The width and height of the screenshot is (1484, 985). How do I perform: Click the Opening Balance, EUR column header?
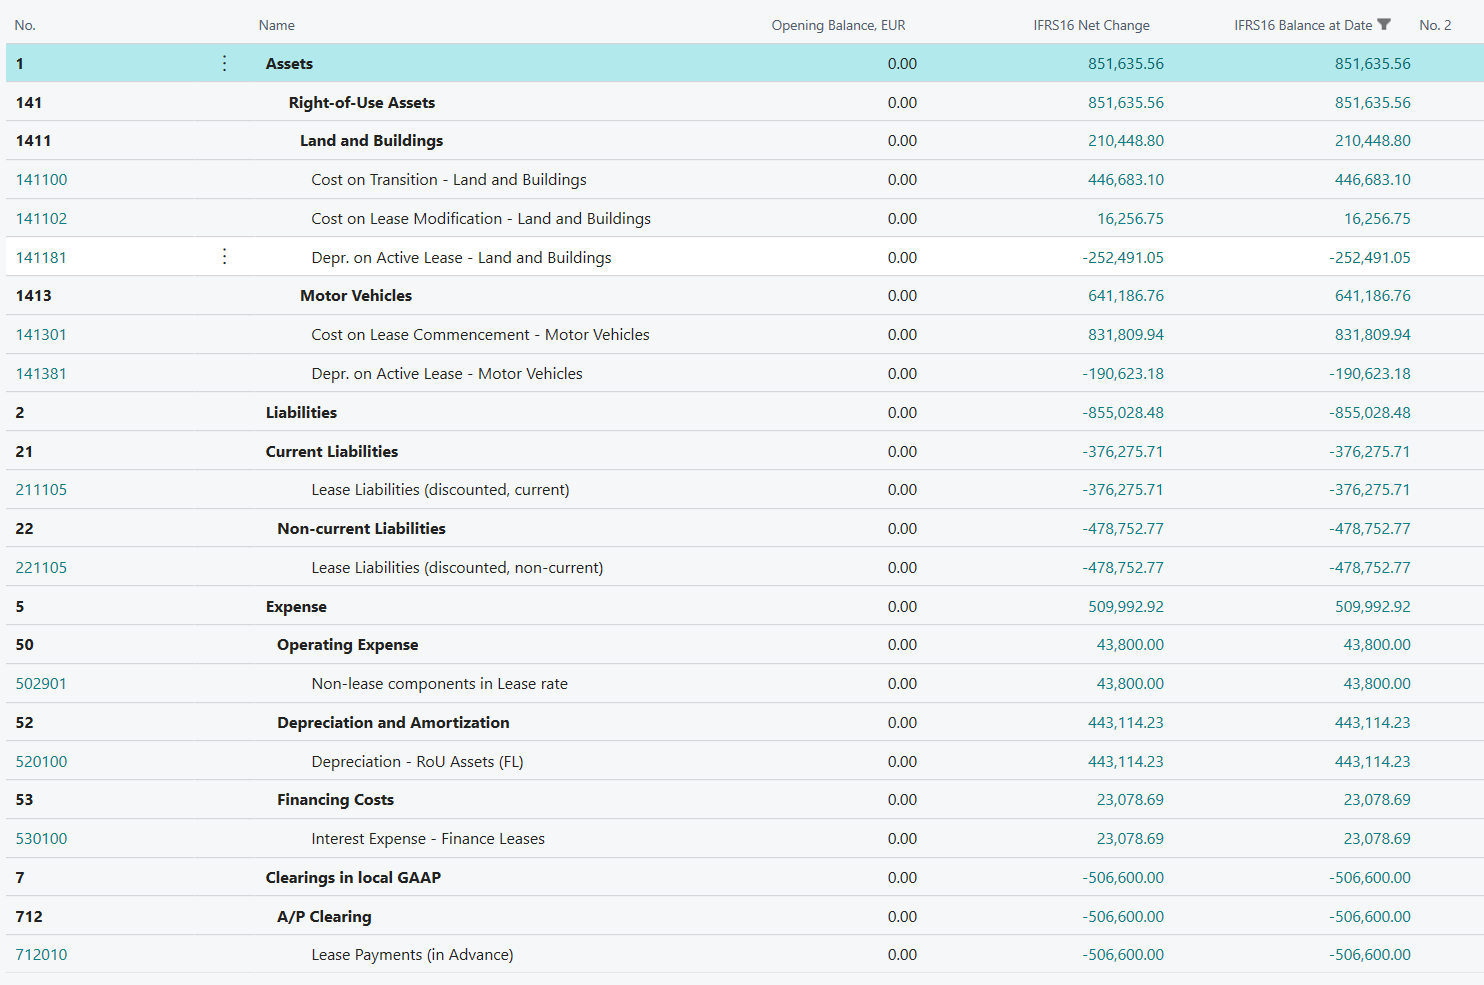point(838,25)
